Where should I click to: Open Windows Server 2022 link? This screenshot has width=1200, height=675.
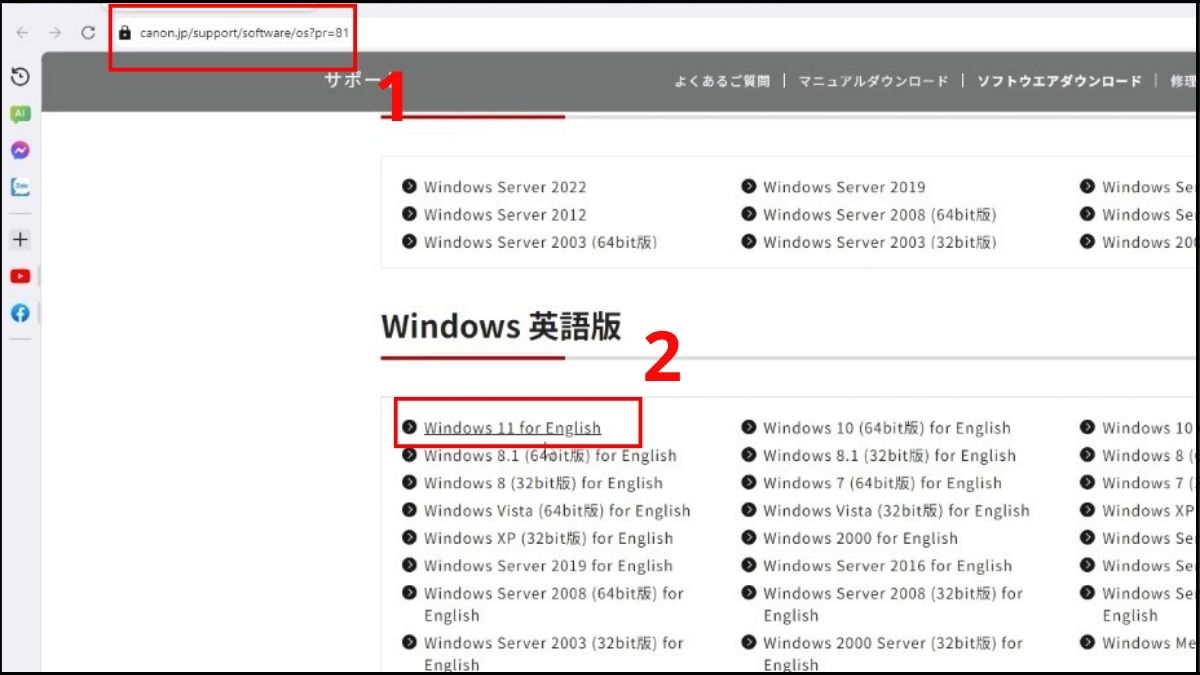pos(505,187)
